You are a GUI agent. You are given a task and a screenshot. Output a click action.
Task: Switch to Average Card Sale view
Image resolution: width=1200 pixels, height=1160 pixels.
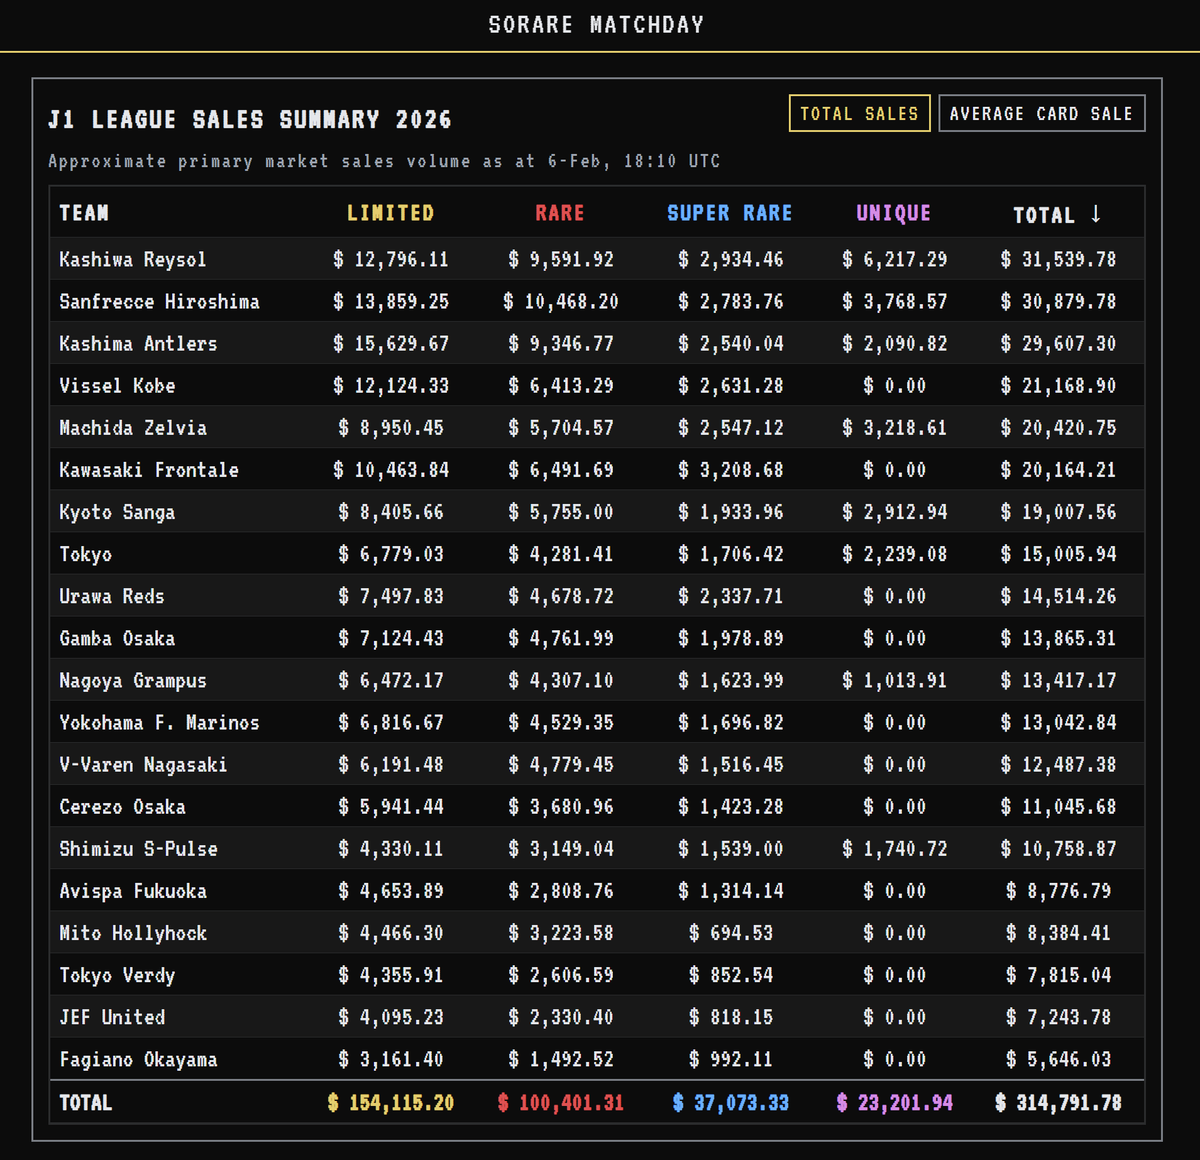(1041, 114)
